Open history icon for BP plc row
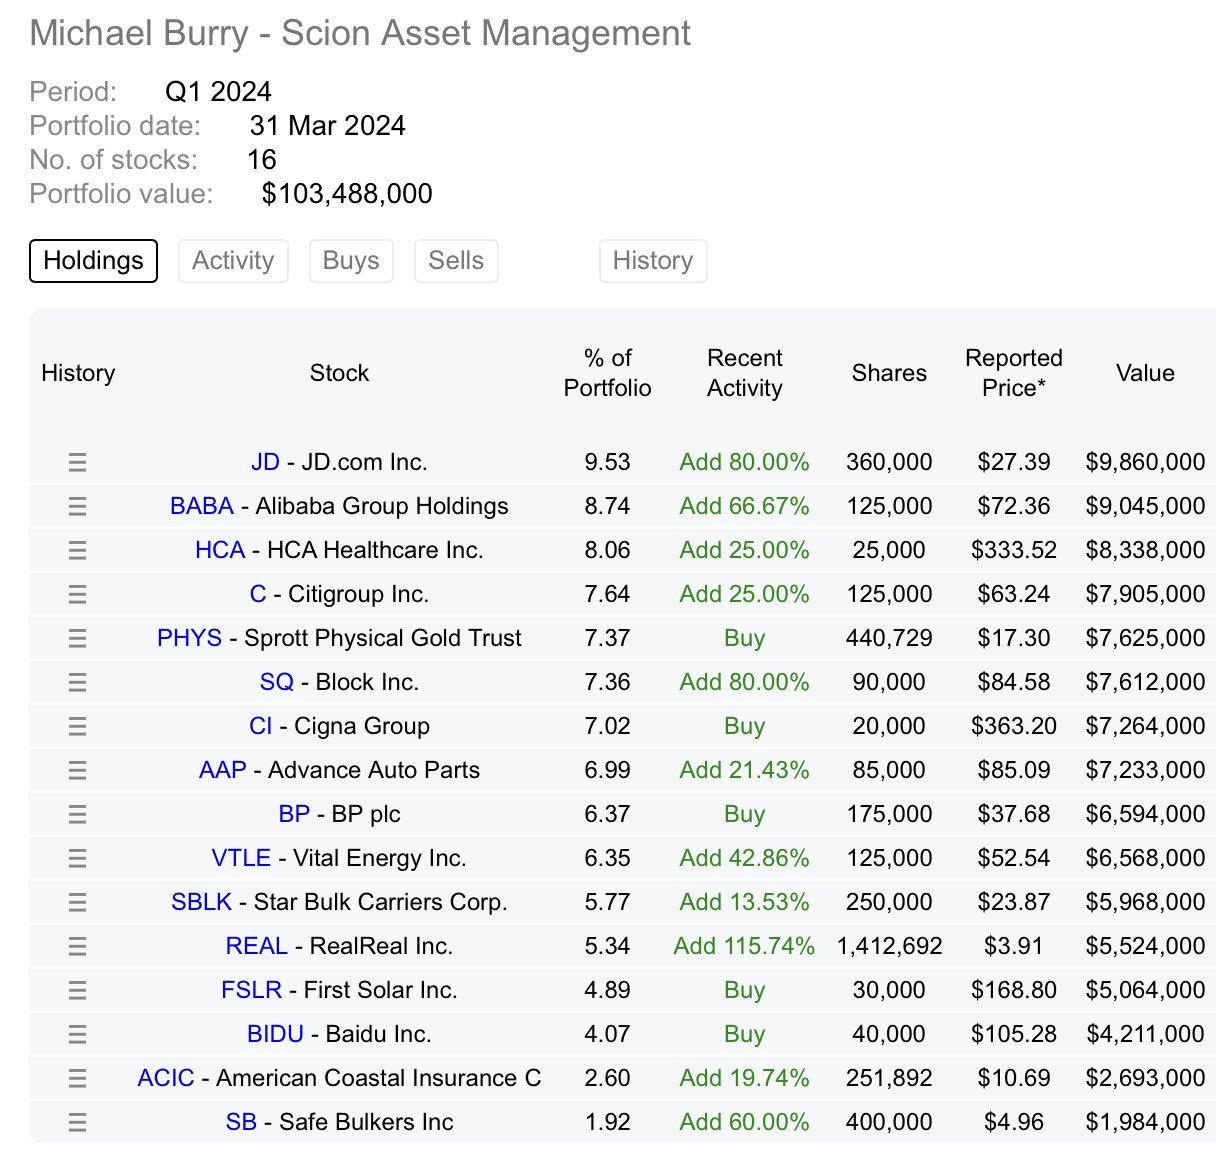Image resolution: width=1225 pixels, height=1151 pixels. pyautogui.click(x=77, y=814)
